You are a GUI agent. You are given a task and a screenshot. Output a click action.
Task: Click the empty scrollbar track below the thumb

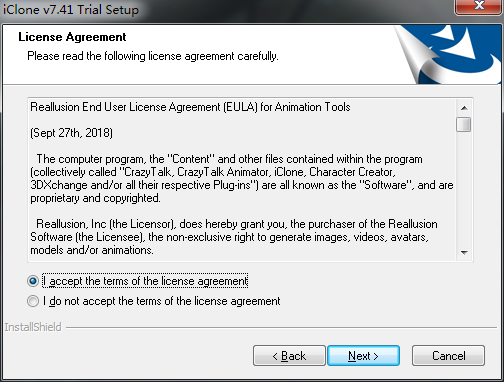point(464,189)
